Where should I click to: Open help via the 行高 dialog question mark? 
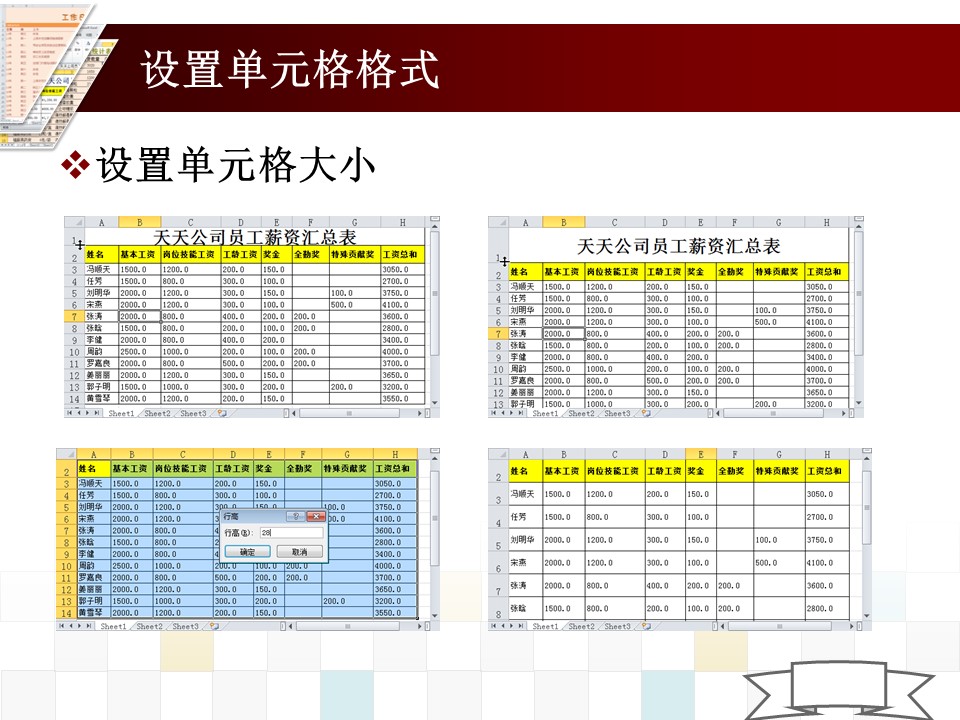click(296, 516)
